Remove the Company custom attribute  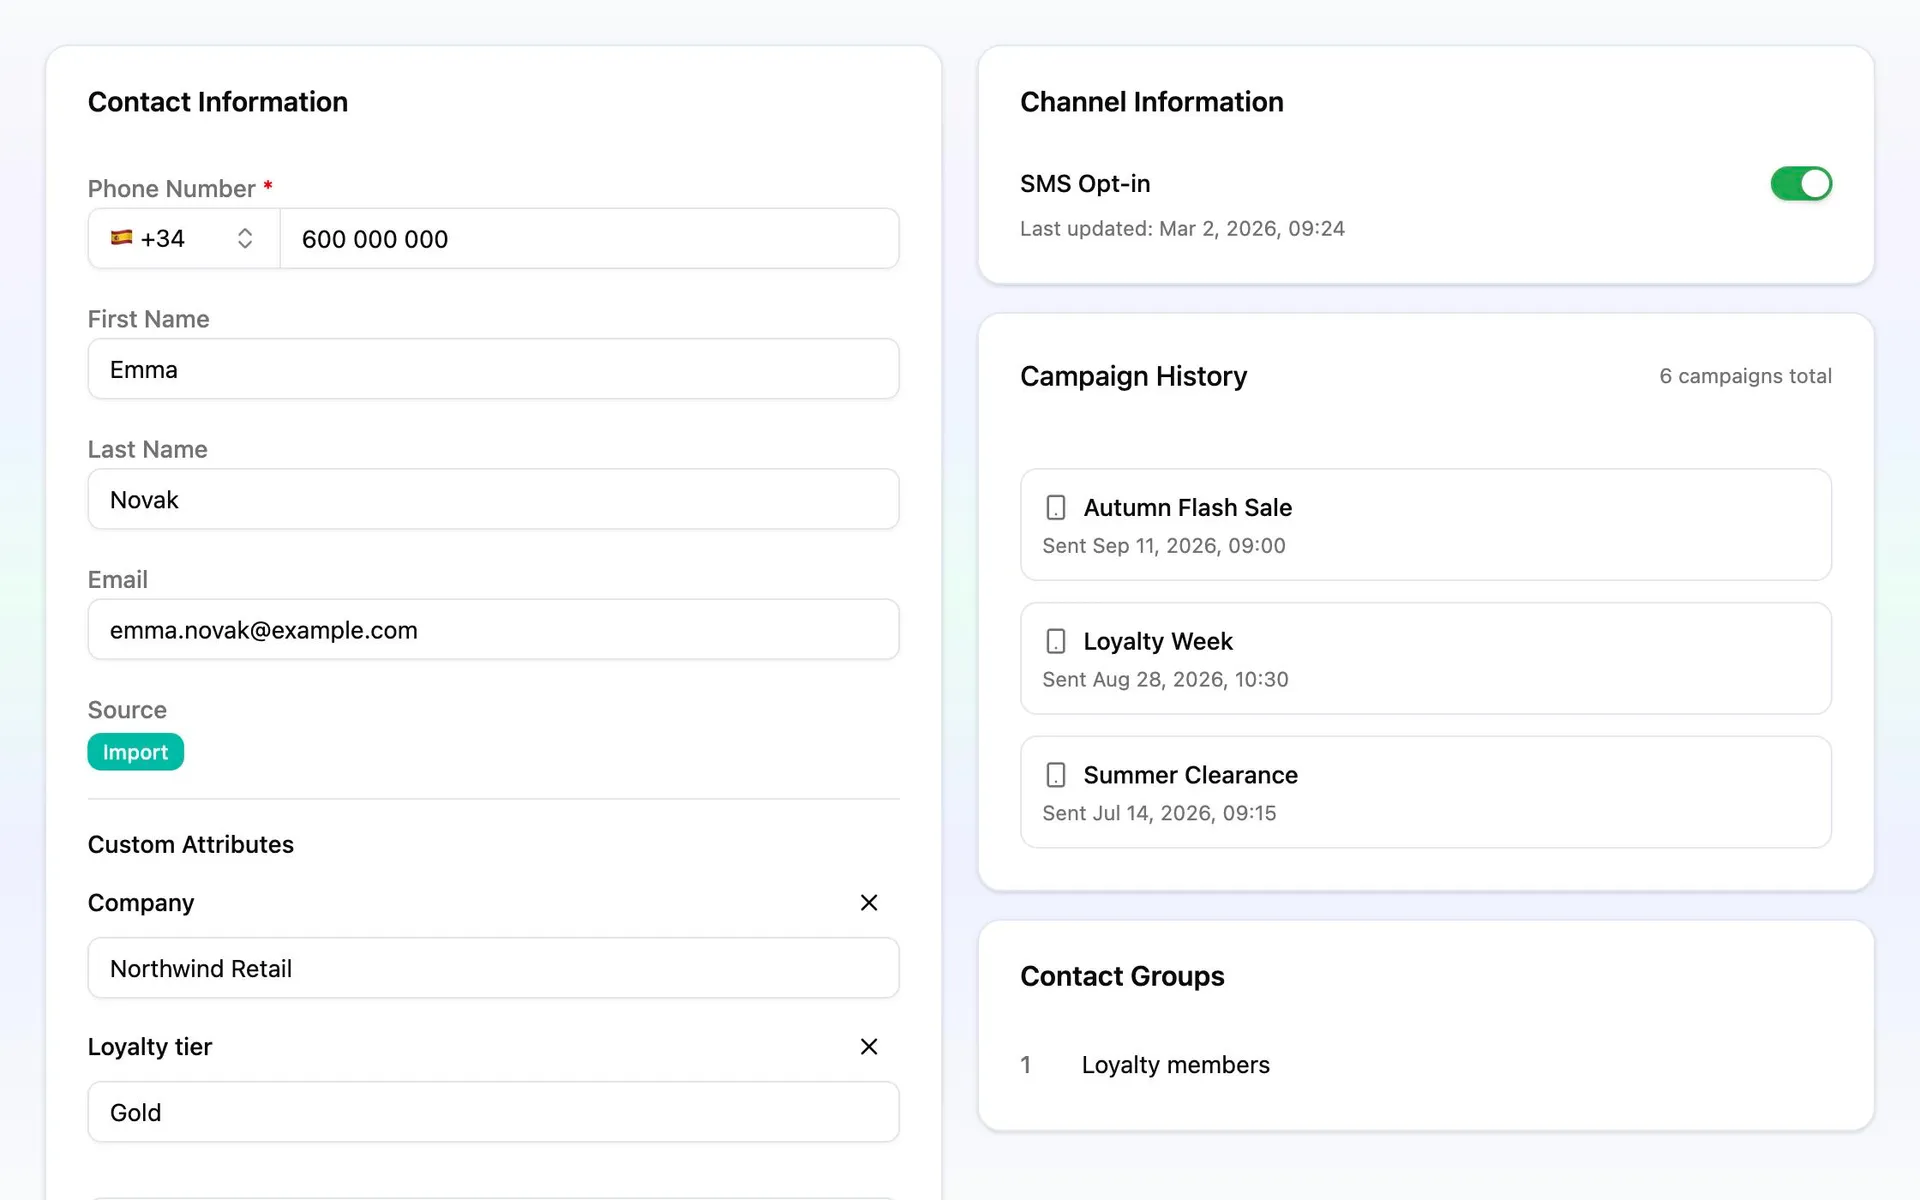point(868,903)
